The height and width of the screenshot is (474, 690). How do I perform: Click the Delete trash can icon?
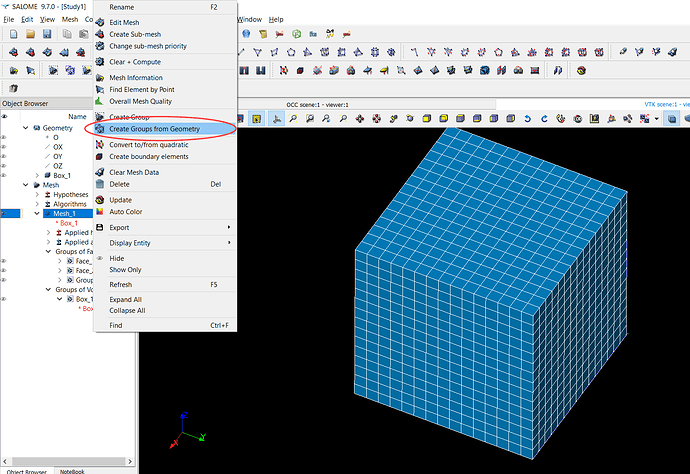point(100,184)
